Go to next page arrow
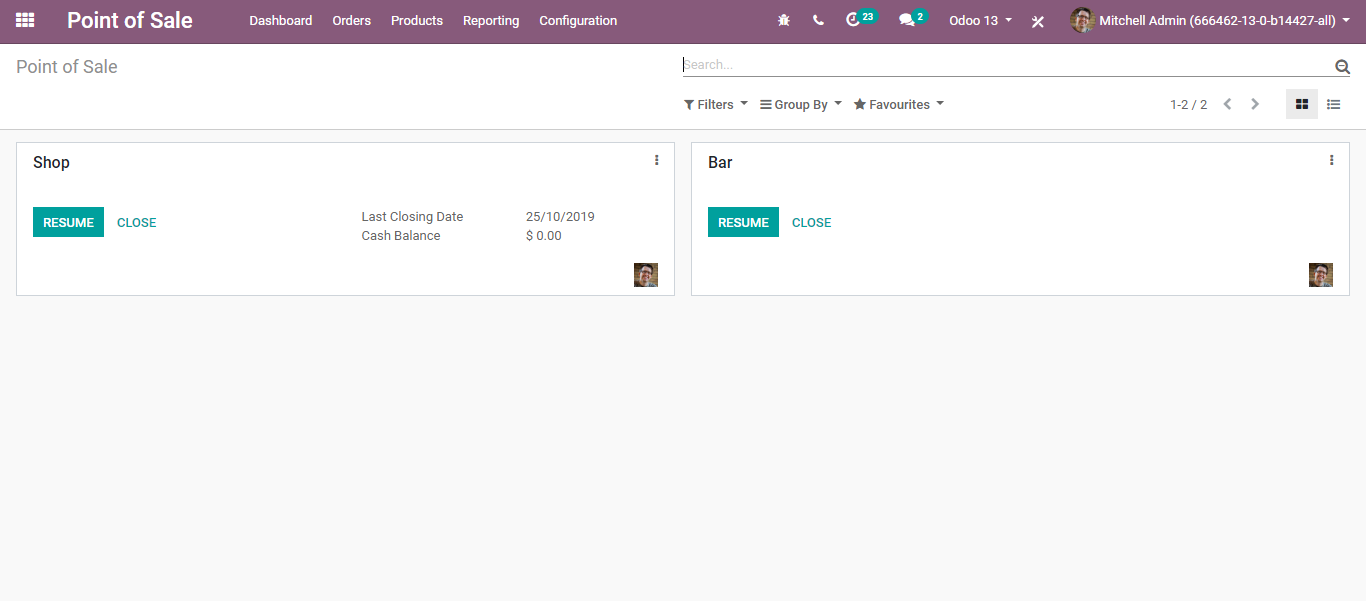Screen dimensions: 1366x601 [x=1255, y=104]
